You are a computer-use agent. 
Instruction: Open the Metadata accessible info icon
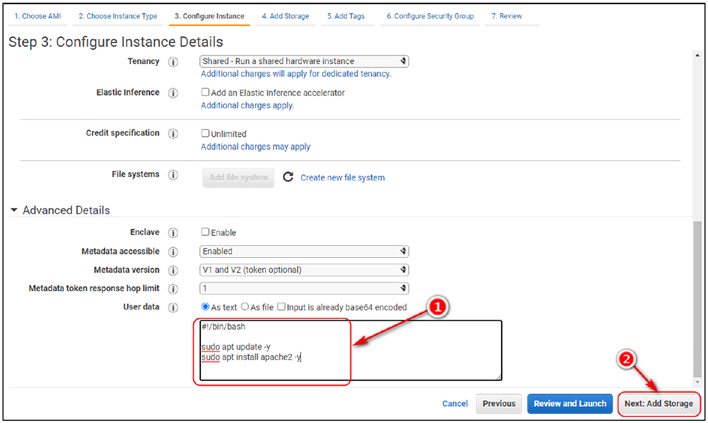click(173, 251)
